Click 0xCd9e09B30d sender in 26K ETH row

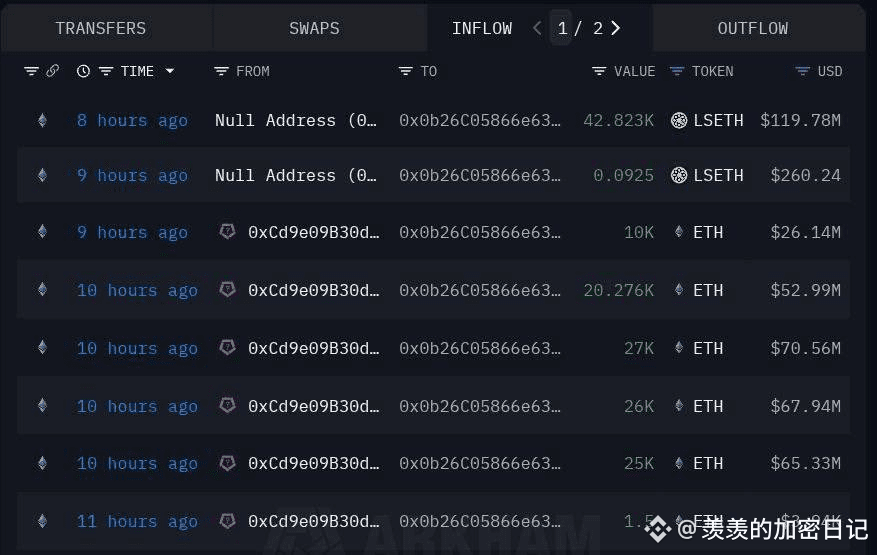click(x=314, y=406)
